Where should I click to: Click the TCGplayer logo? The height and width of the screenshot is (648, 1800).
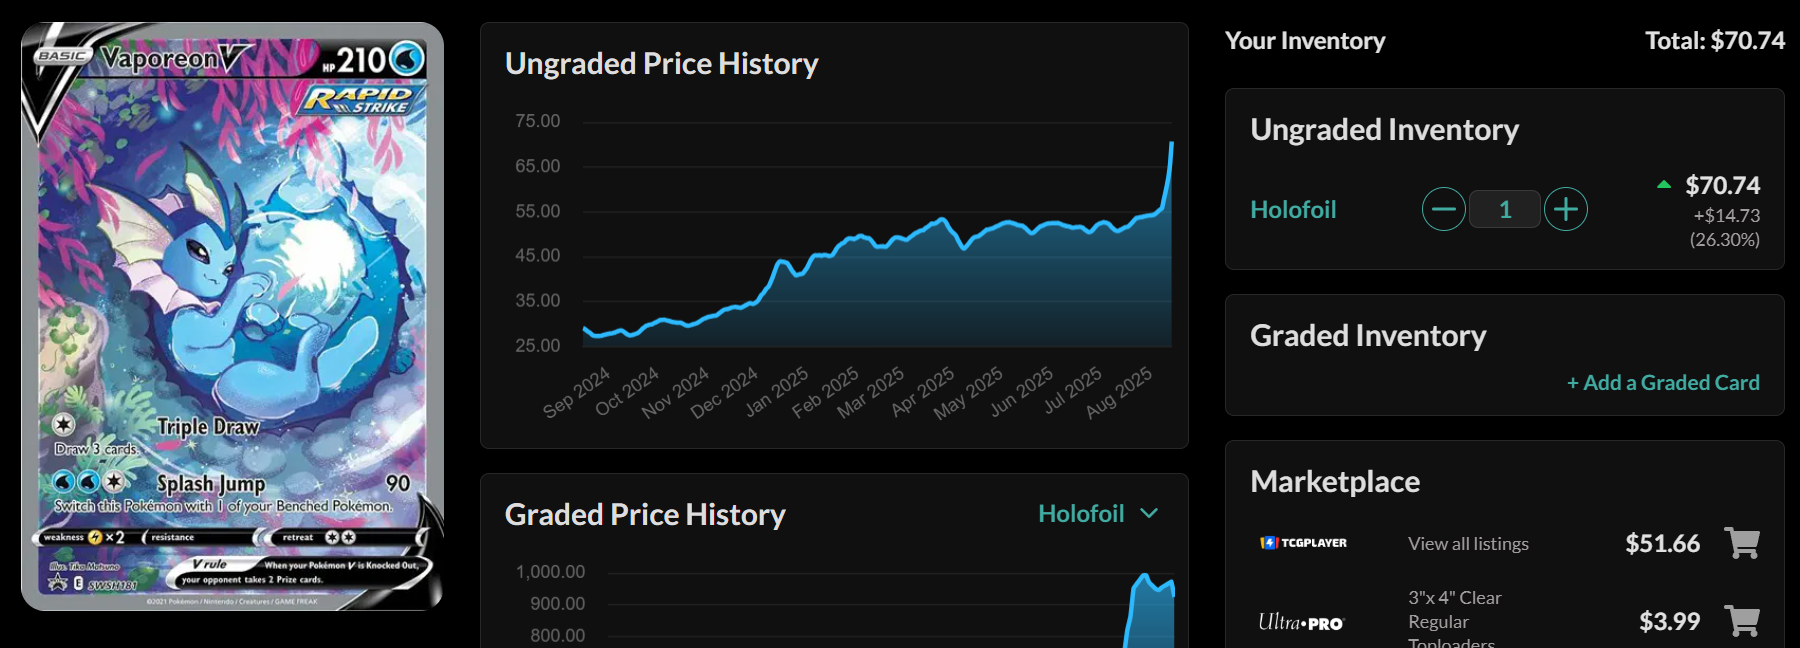pos(1303,543)
